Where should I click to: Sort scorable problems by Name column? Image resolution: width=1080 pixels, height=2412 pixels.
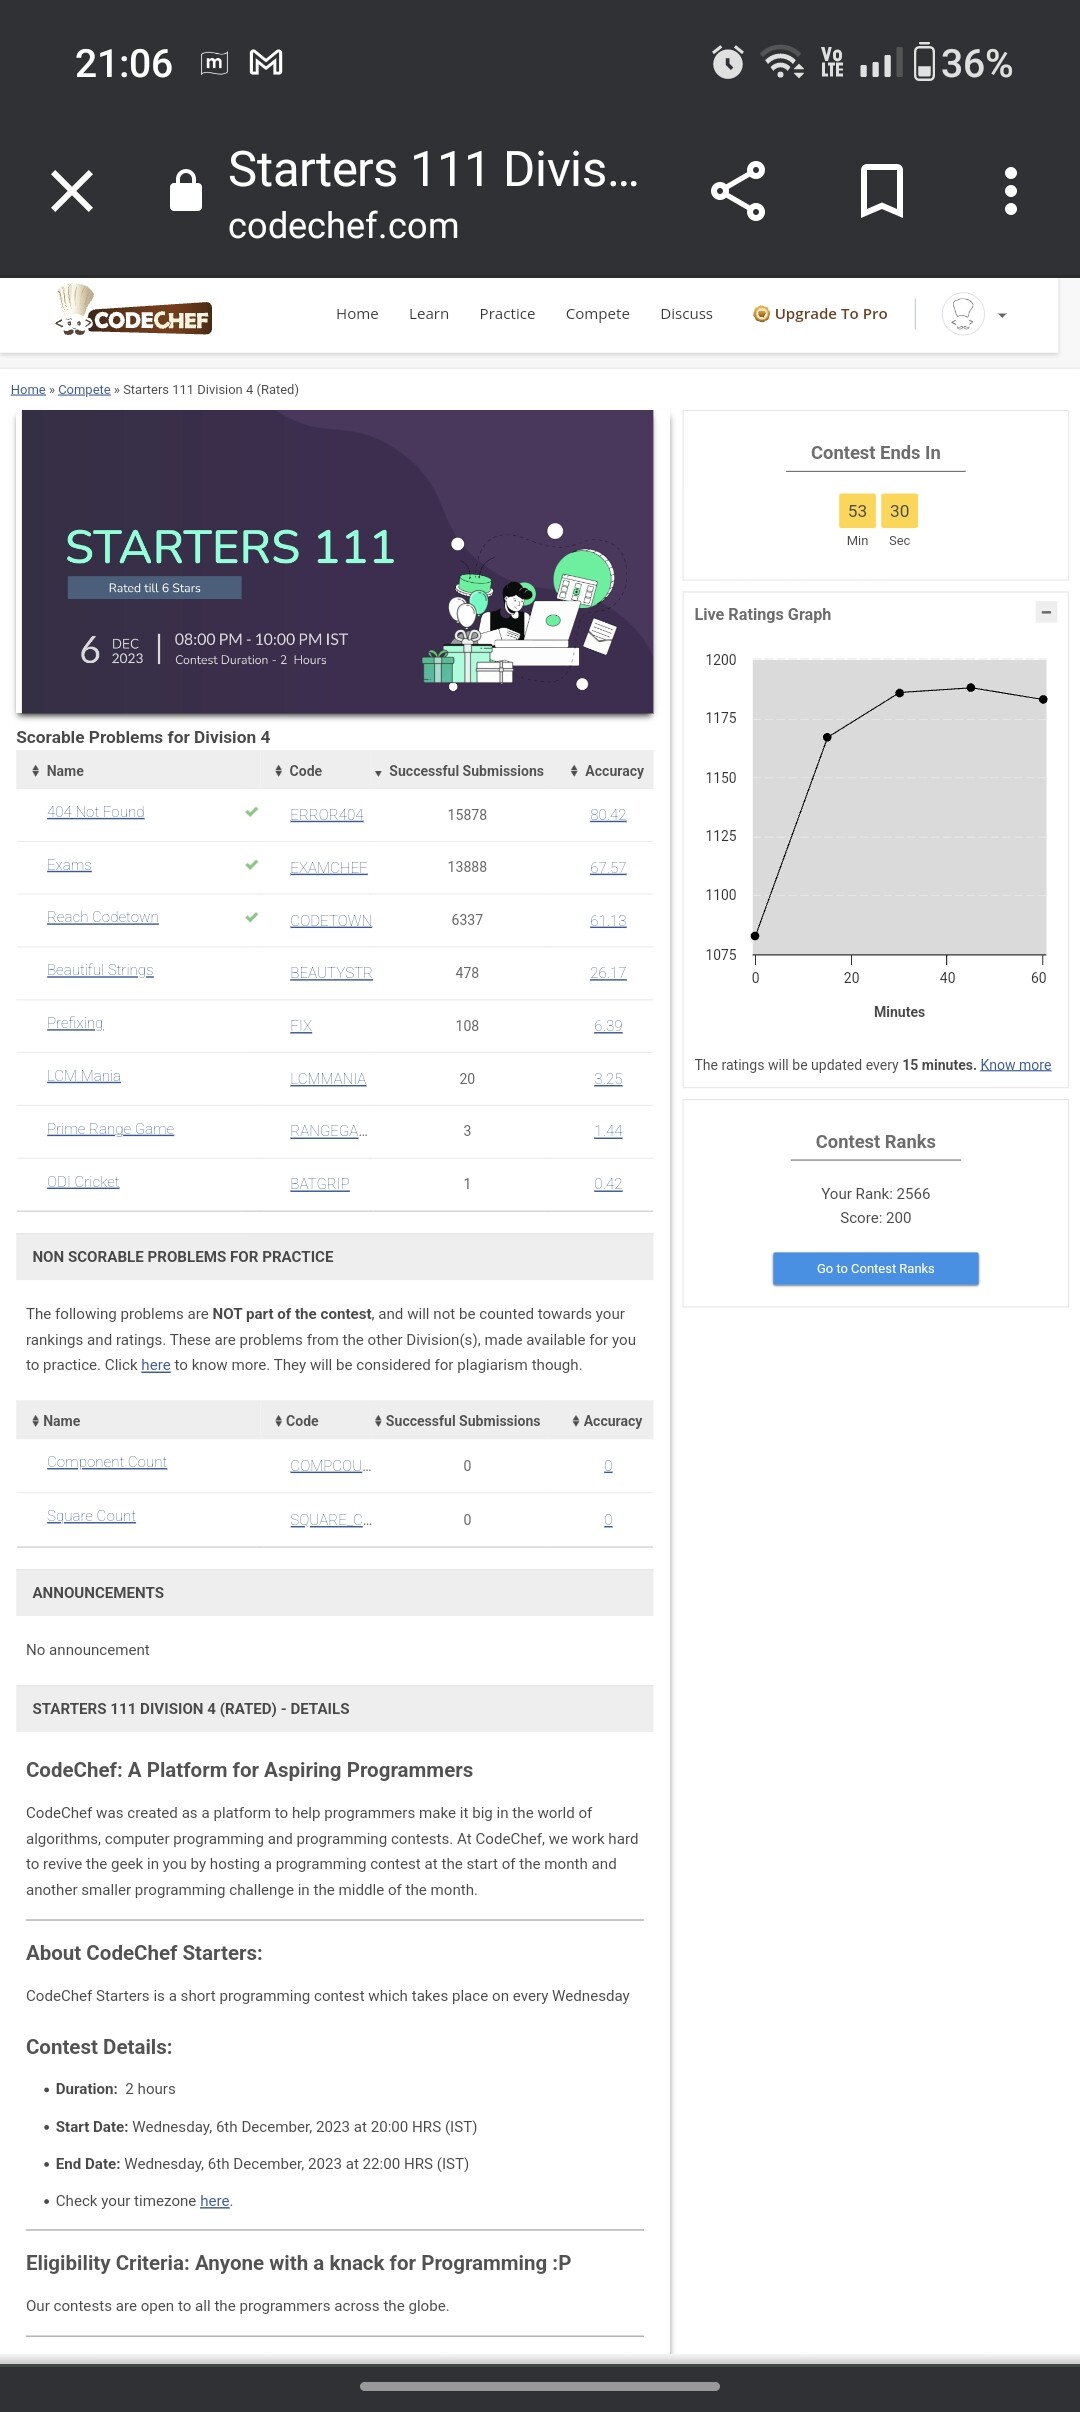click(57, 771)
